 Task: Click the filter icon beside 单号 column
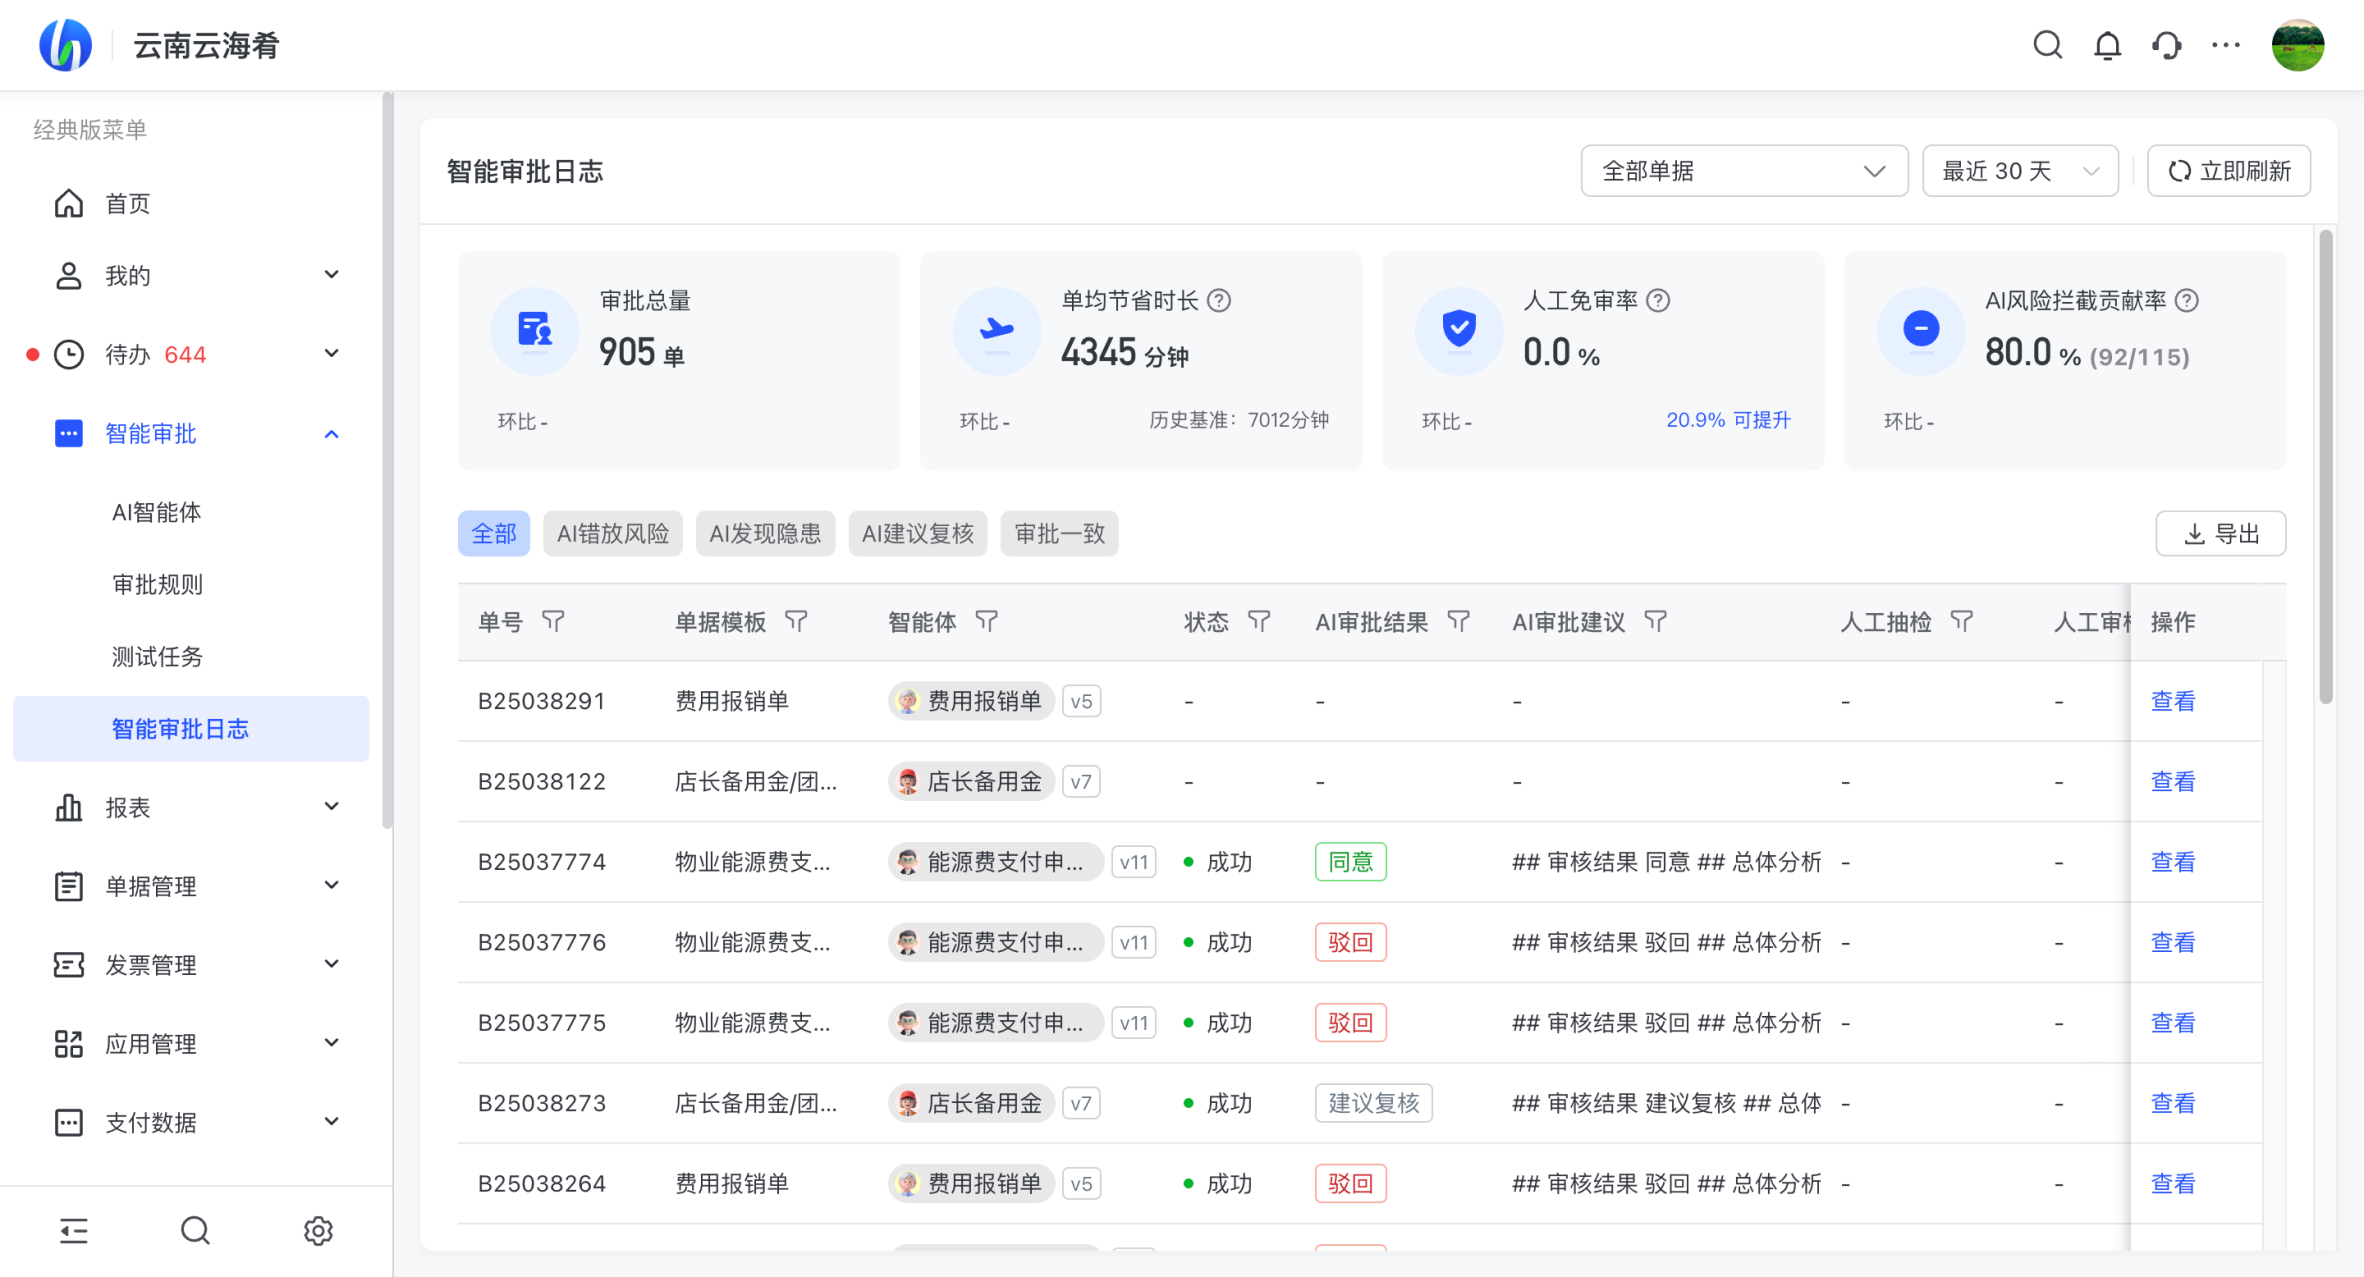pos(553,622)
